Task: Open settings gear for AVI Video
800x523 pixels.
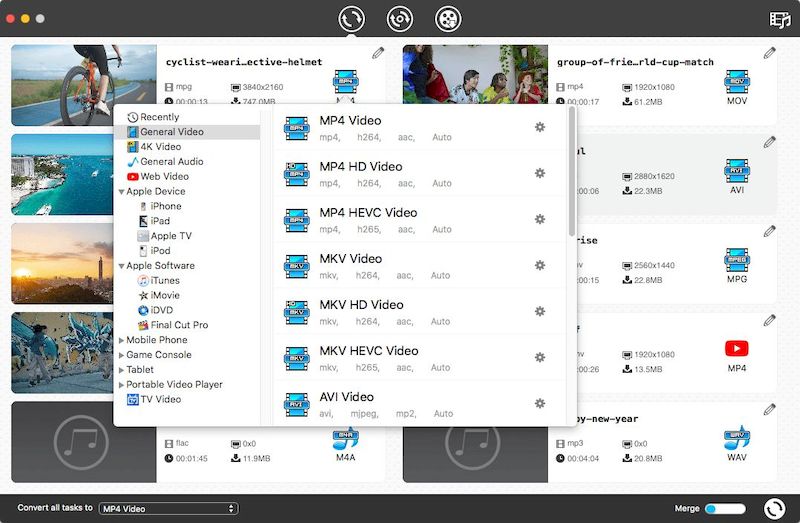Action: [x=540, y=403]
